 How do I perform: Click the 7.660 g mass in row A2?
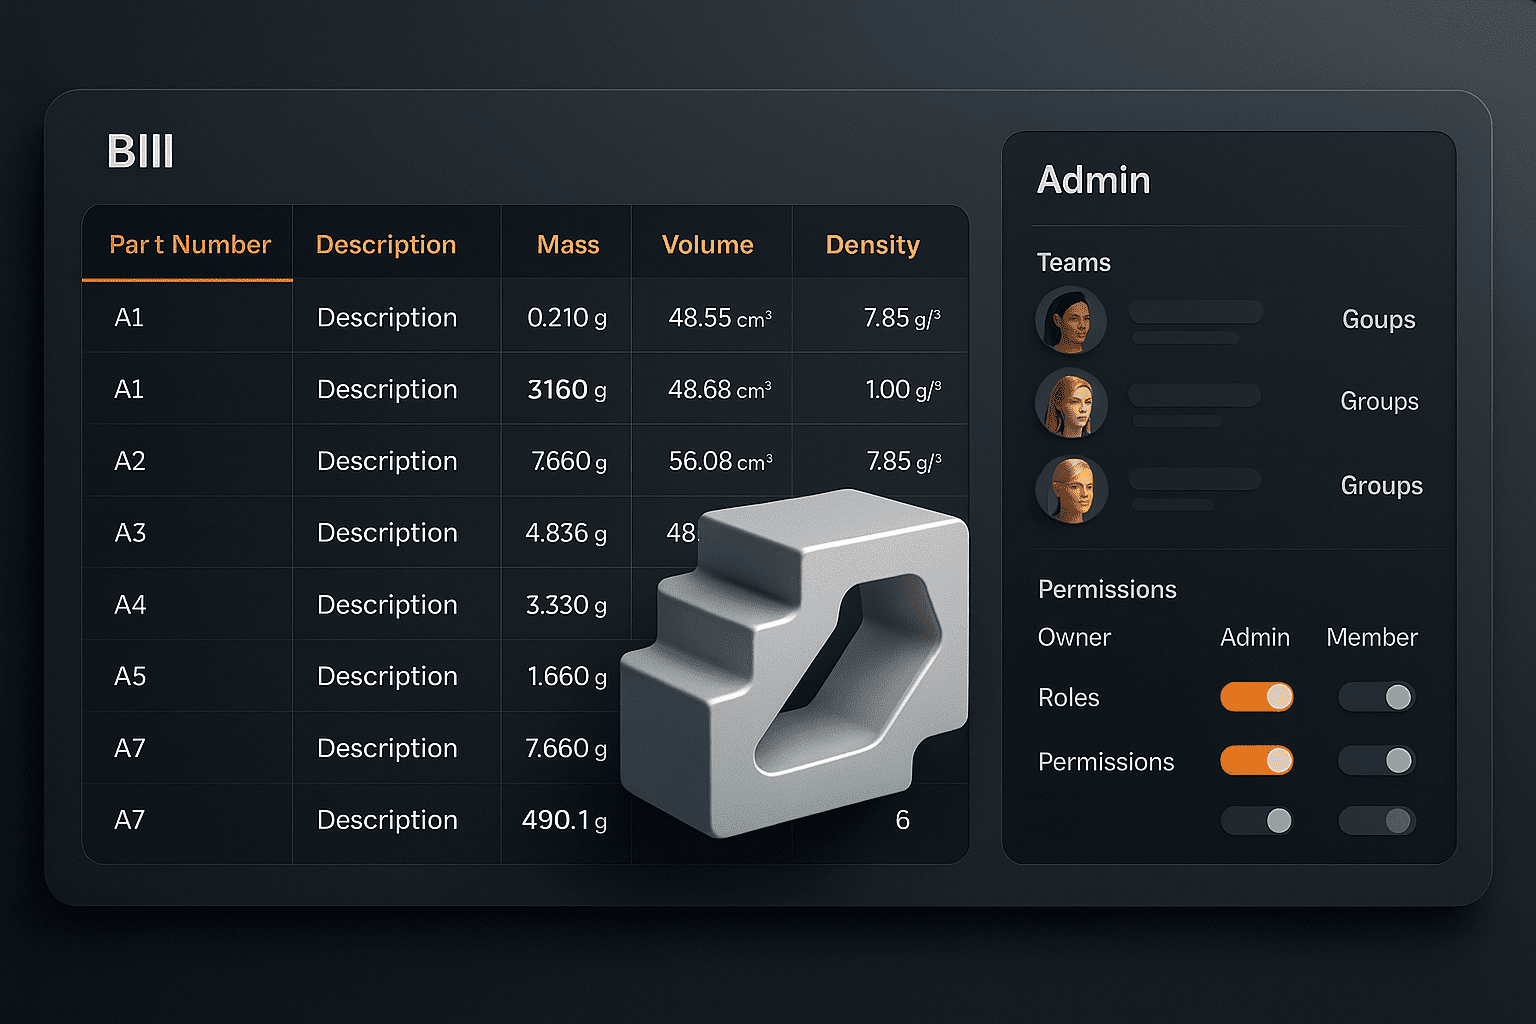coord(569,461)
